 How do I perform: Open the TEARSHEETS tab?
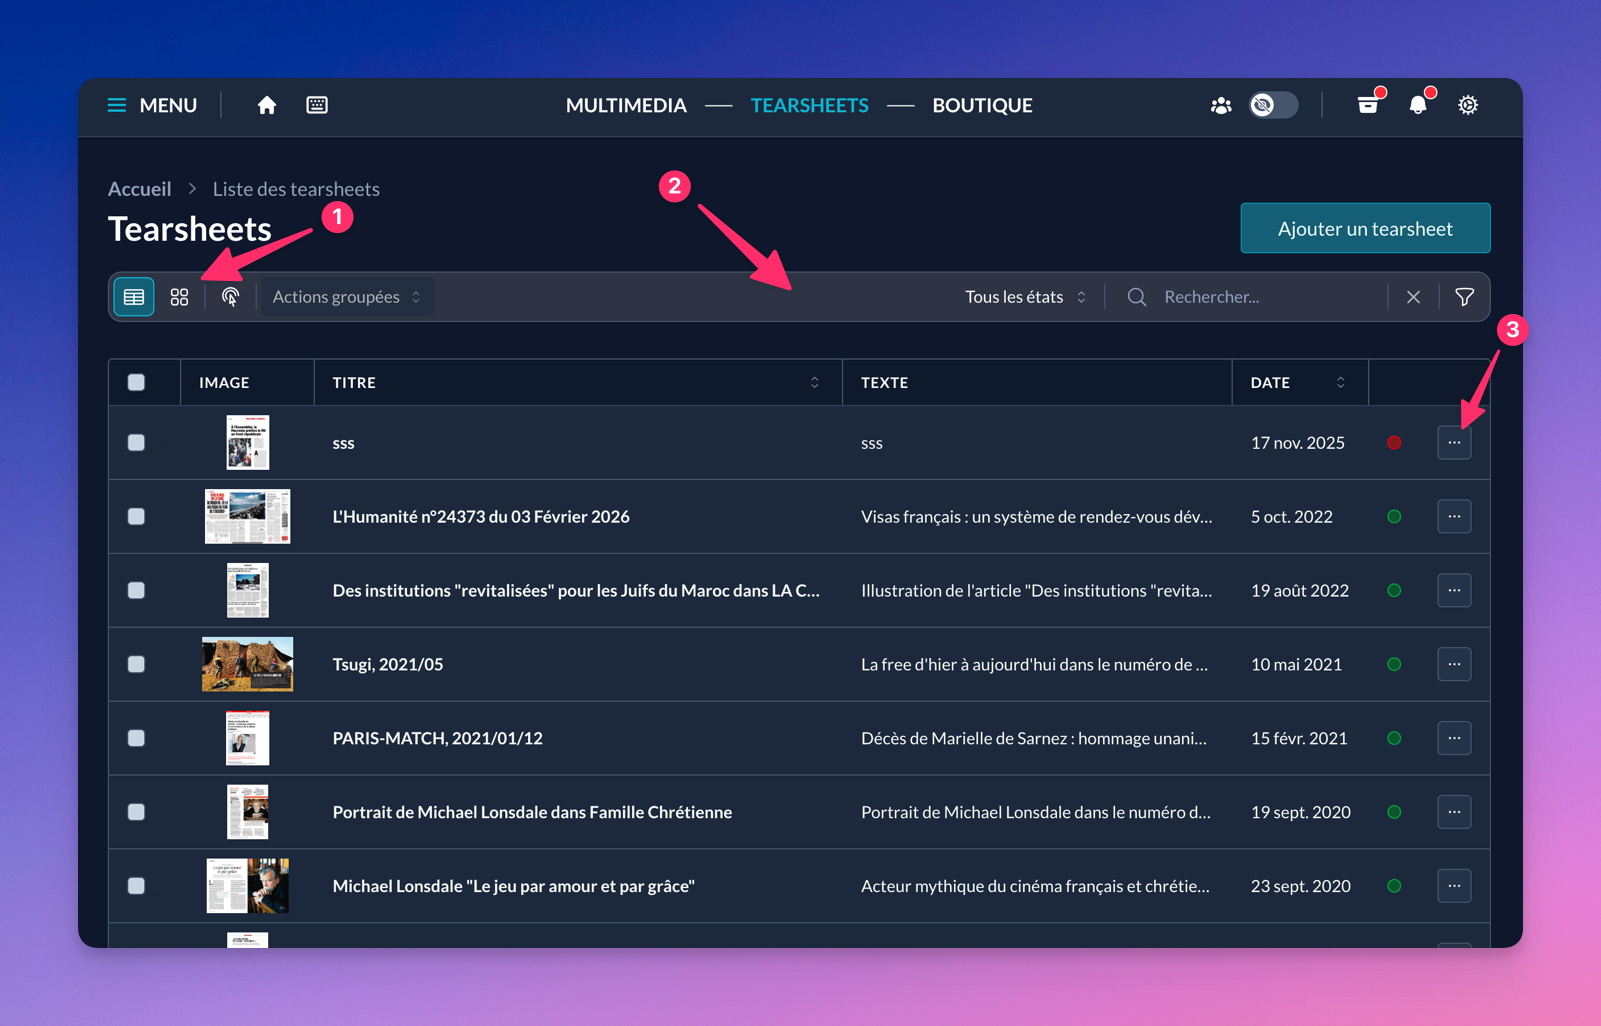(x=809, y=105)
